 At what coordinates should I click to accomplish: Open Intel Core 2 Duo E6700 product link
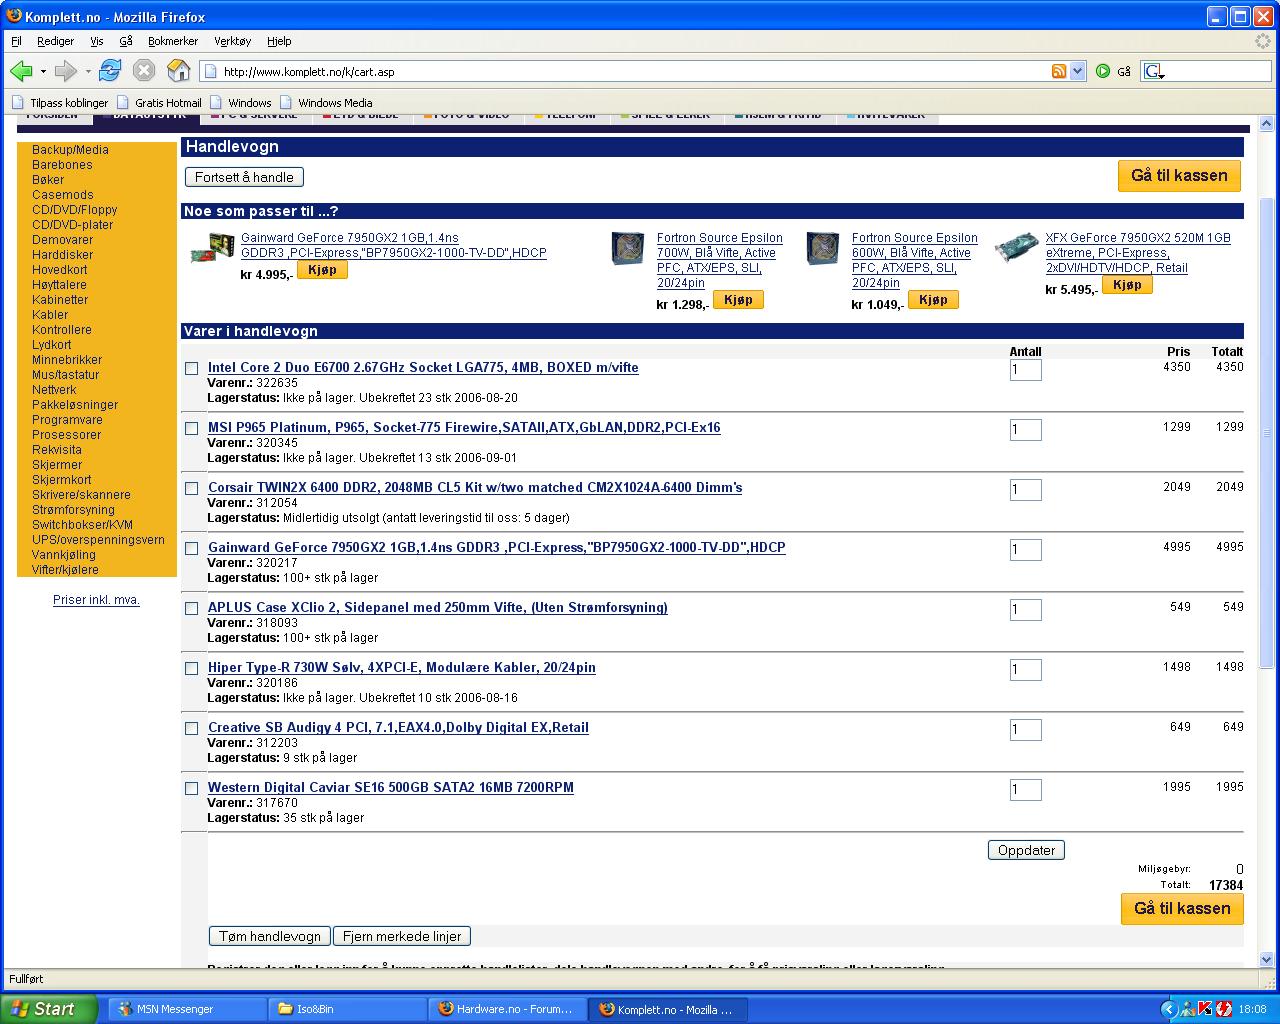click(423, 367)
